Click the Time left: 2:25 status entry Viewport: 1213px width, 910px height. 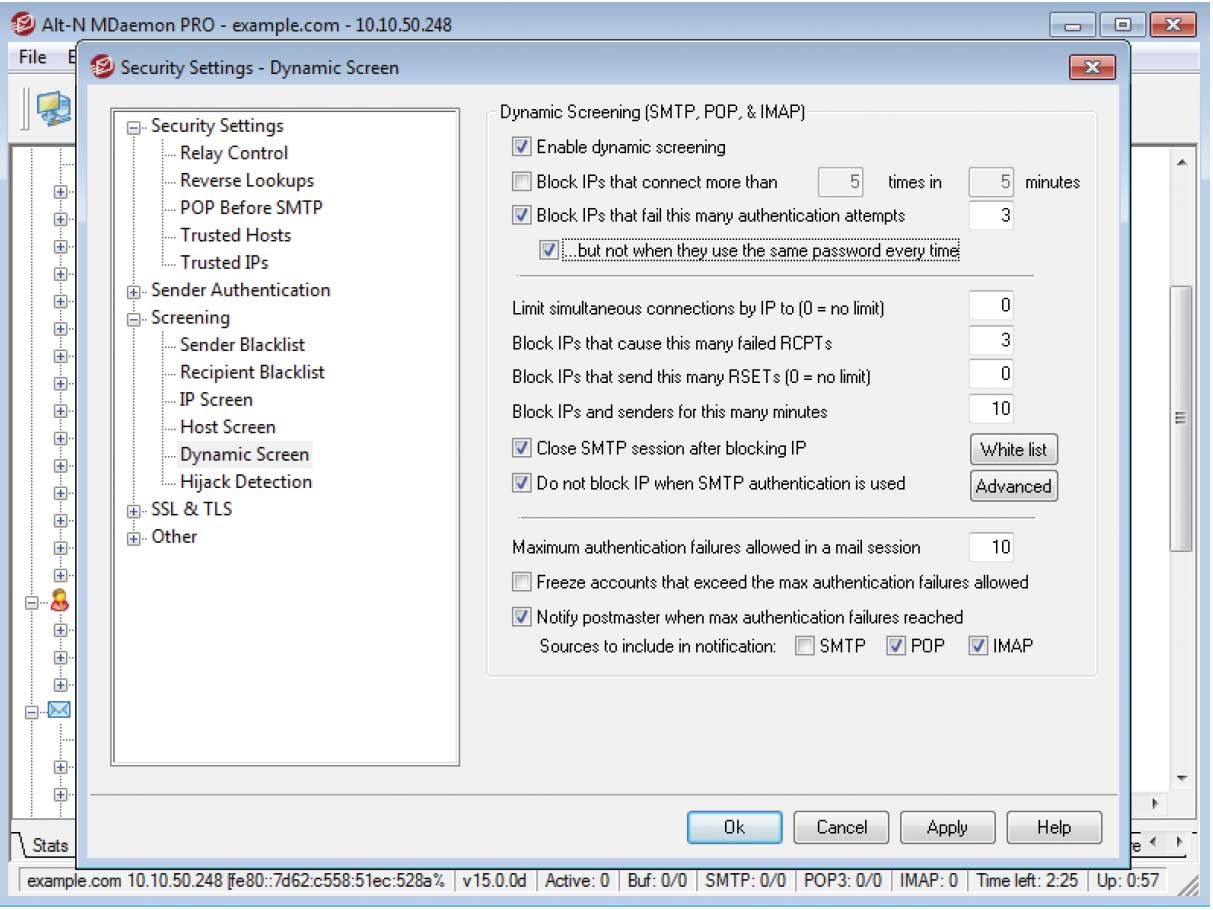pos(1027,881)
